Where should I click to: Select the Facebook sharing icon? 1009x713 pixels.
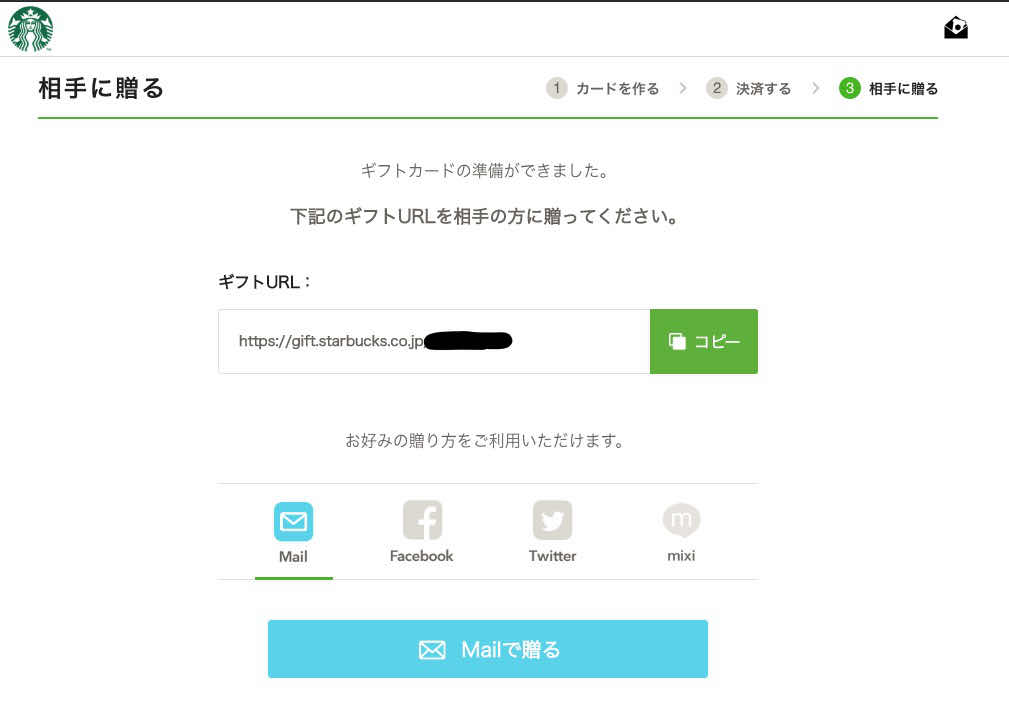pyautogui.click(x=421, y=521)
